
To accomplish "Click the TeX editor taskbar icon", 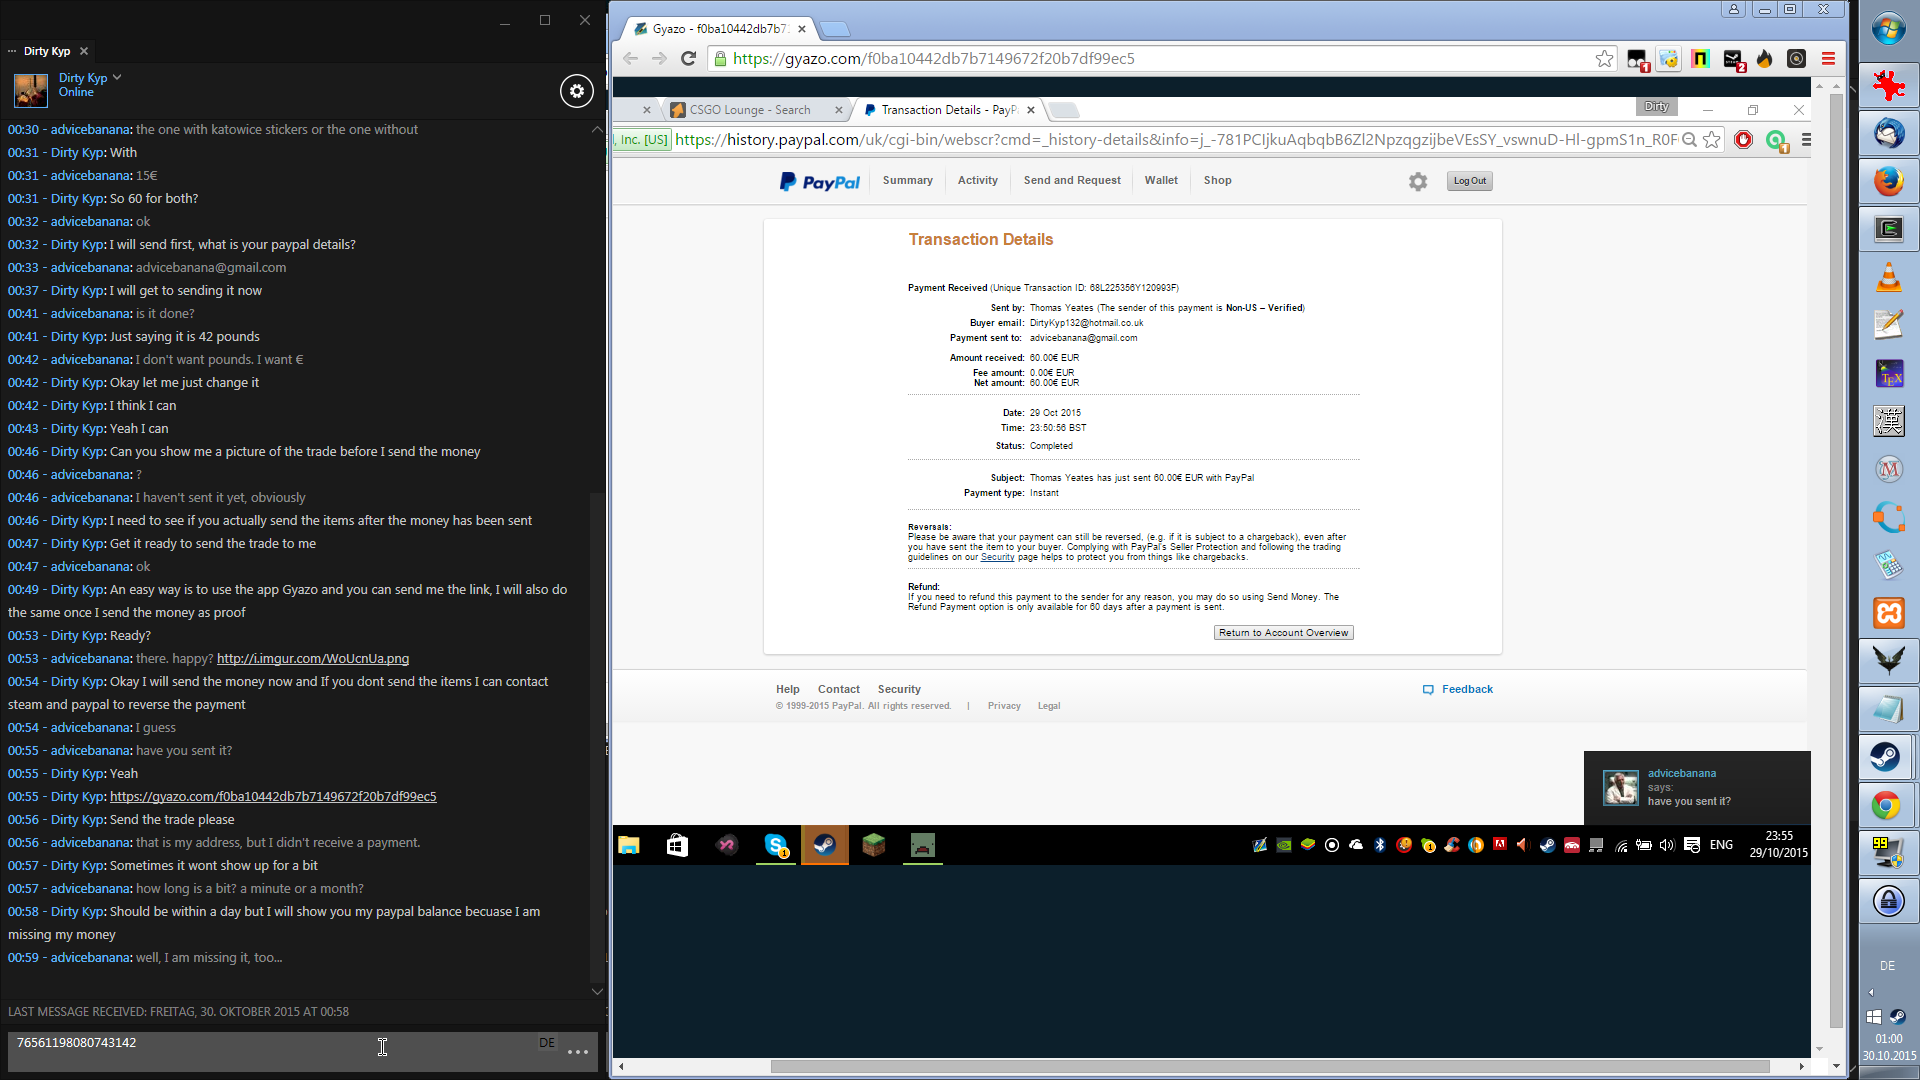I will pos(1888,375).
